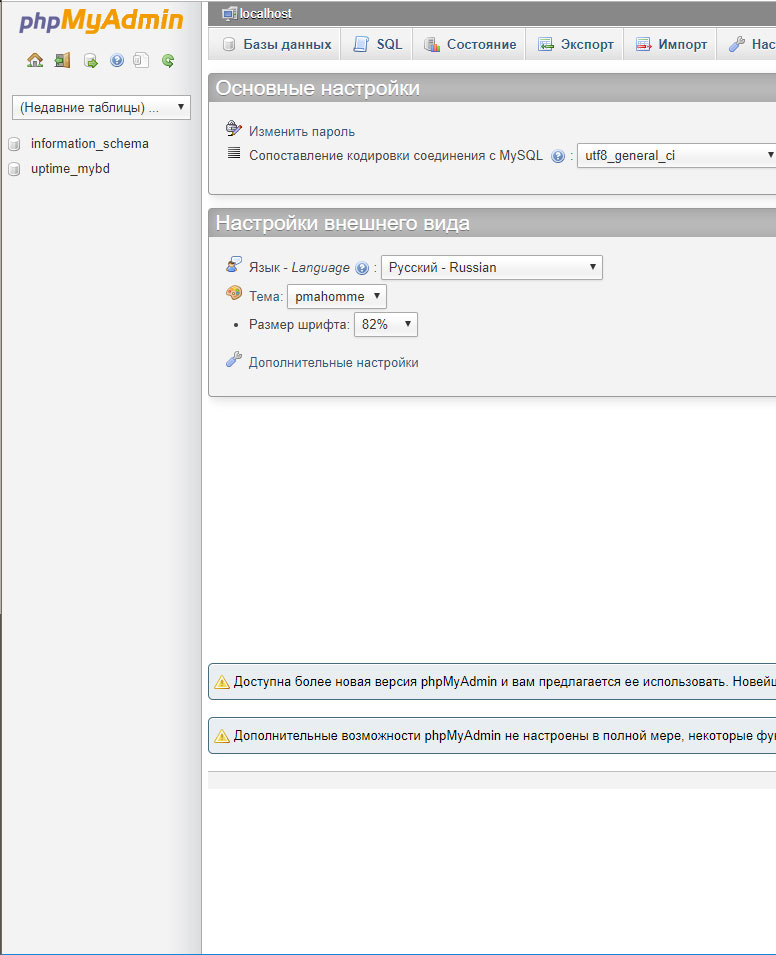Viewport: 776px width, 955px height.
Task: Click the Дополнительные возможности phpMyAdmin notice text
Action: tap(504, 735)
